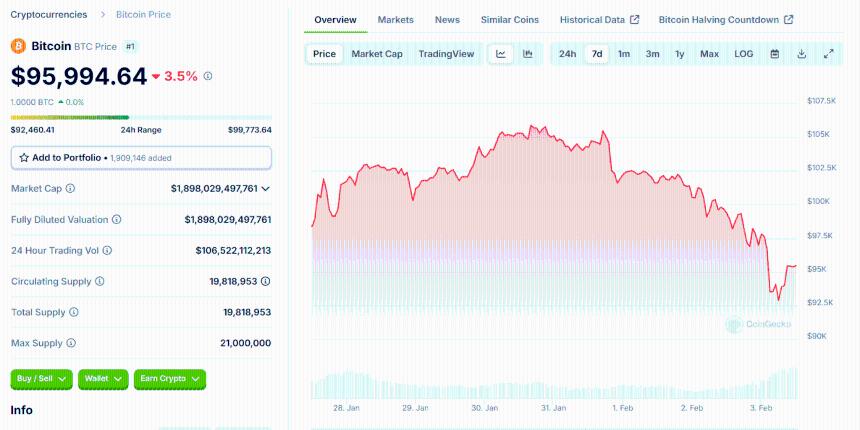This screenshot has height=430, width=860.
Task: Click the $106,522,112,213 trading volume value
Action: (x=233, y=250)
